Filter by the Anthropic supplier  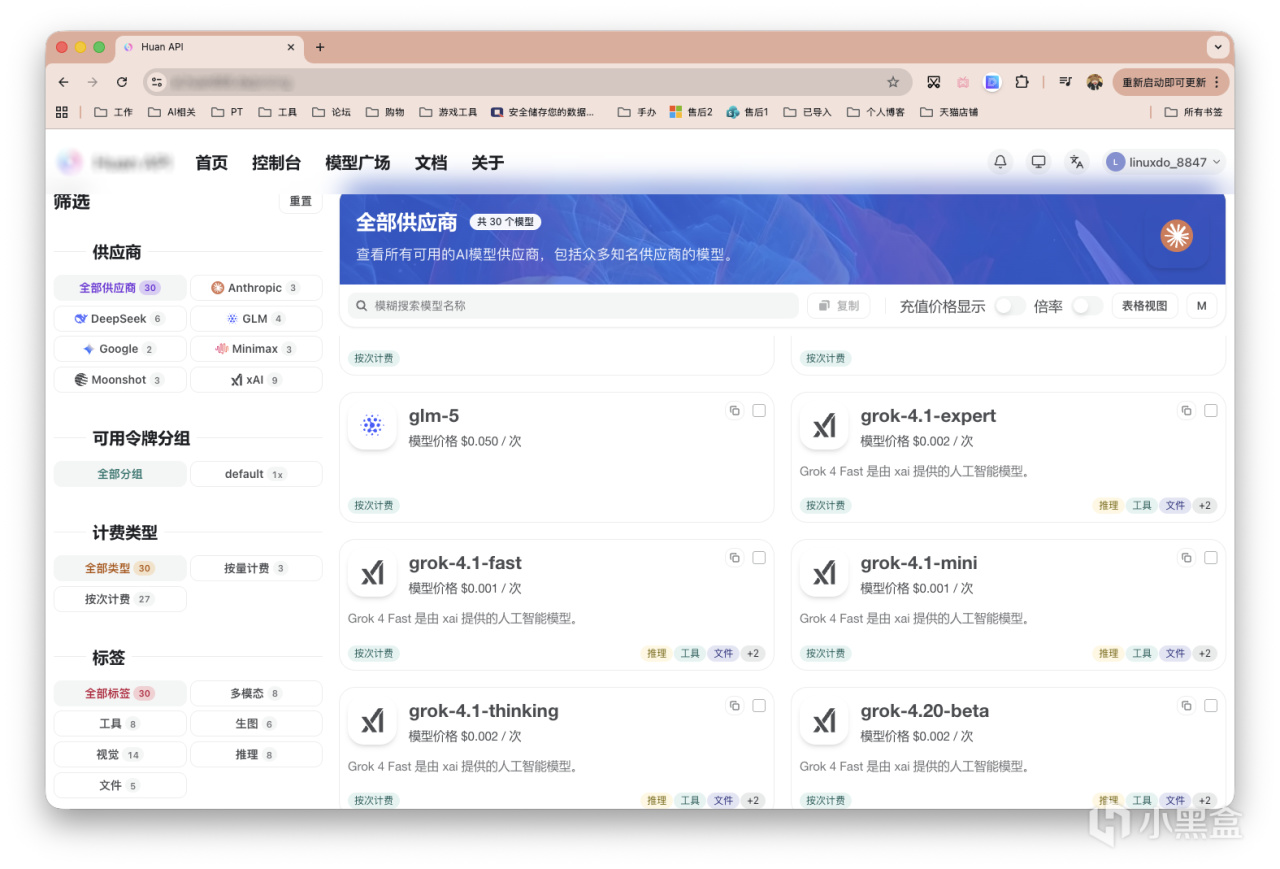[256, 288]
